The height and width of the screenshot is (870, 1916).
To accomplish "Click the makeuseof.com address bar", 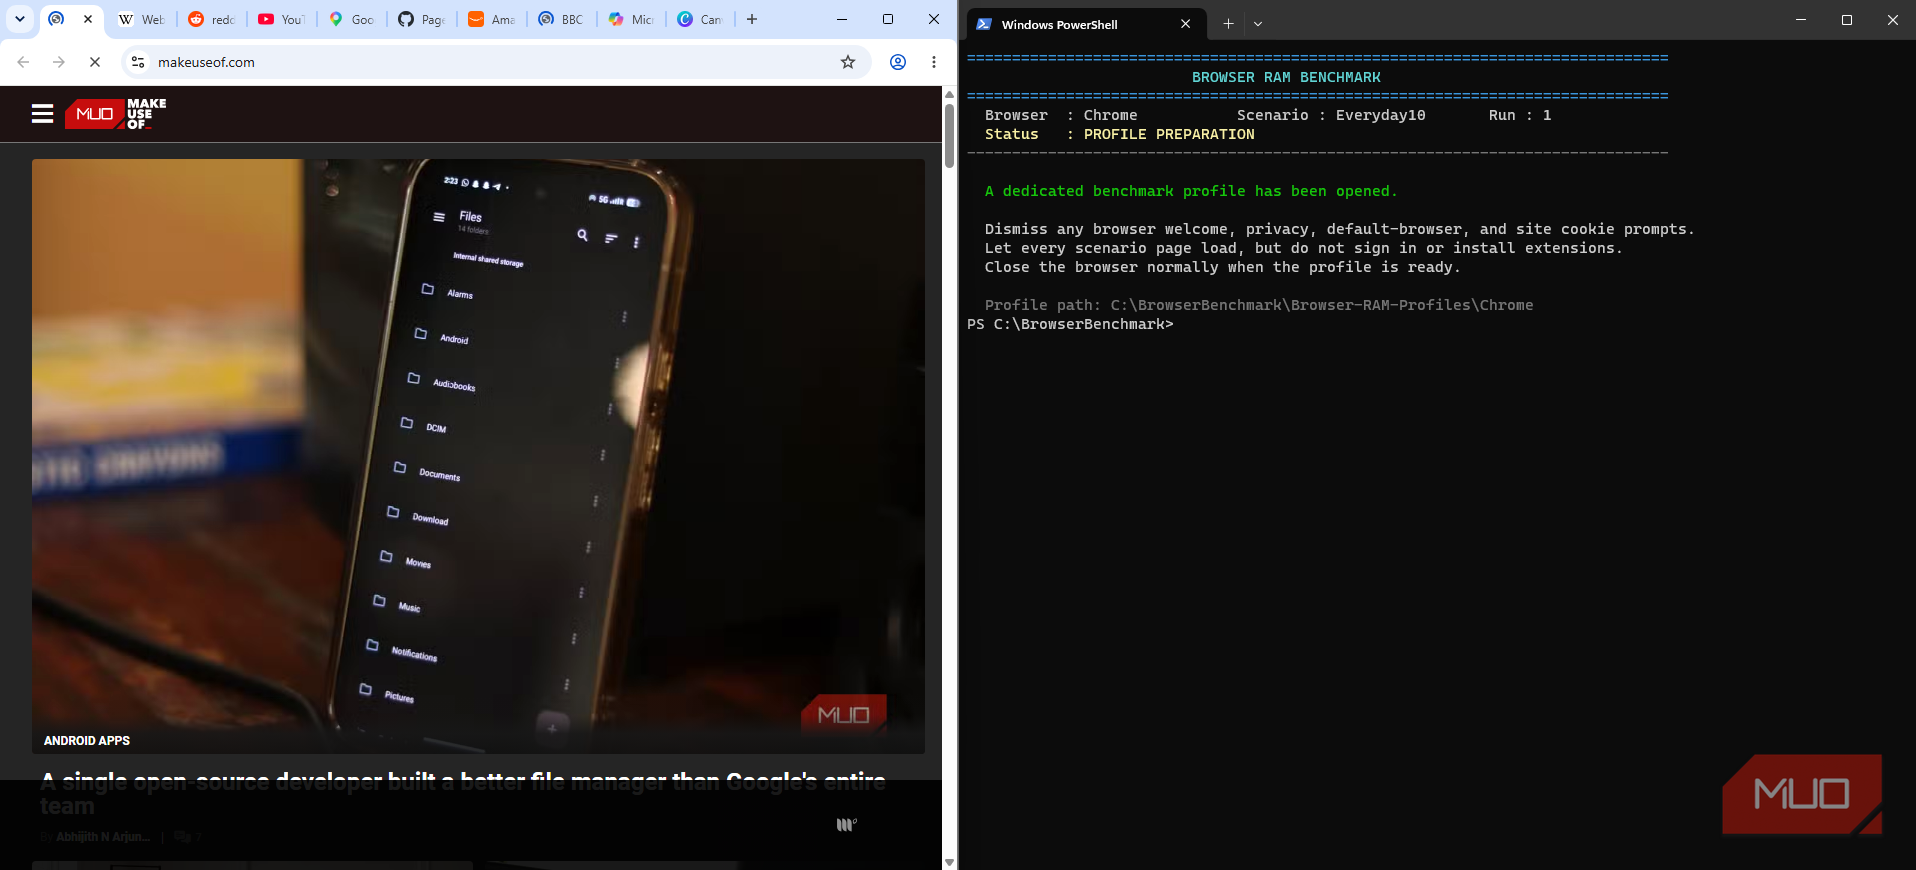I will pyautogui.click(x=495, y=62).
